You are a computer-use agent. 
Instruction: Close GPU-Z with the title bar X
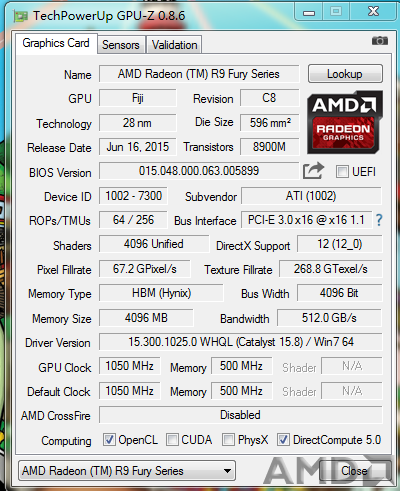pos(374,12)
